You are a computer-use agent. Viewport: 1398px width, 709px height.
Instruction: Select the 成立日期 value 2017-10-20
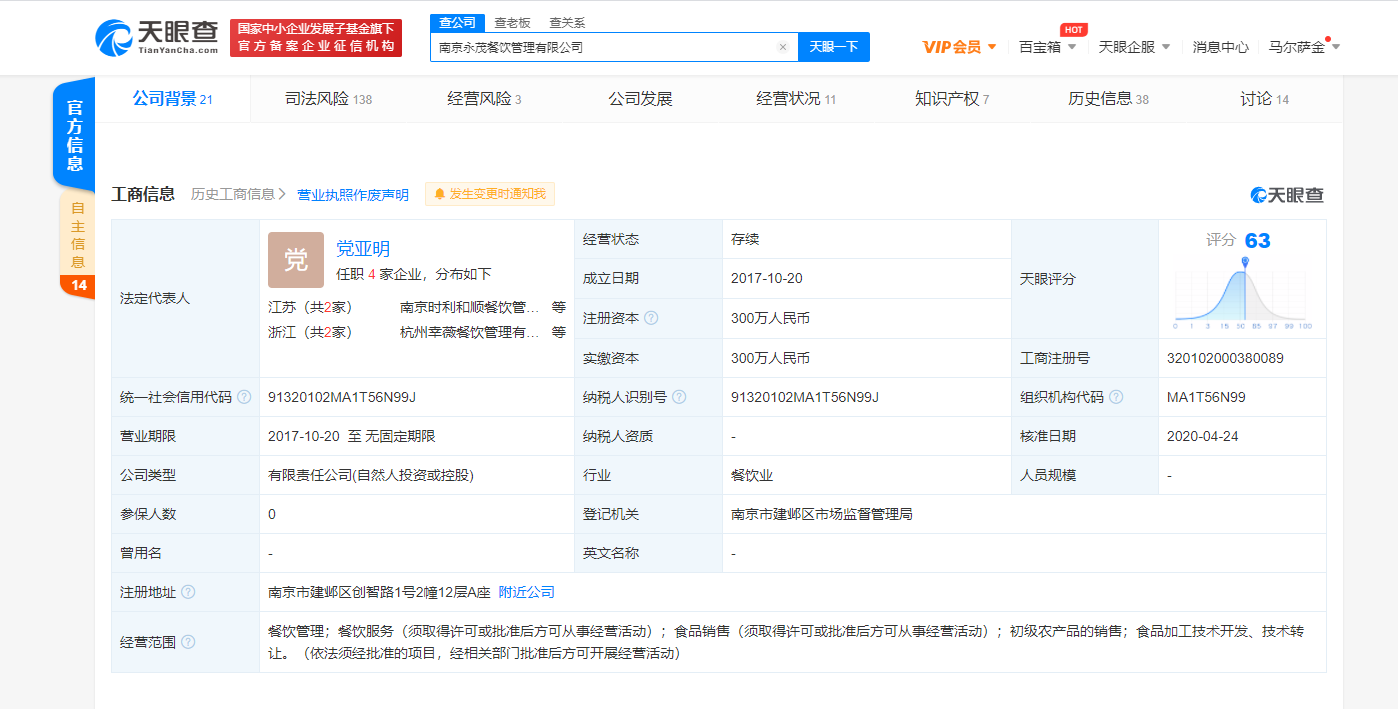click(x=767, y=279)
